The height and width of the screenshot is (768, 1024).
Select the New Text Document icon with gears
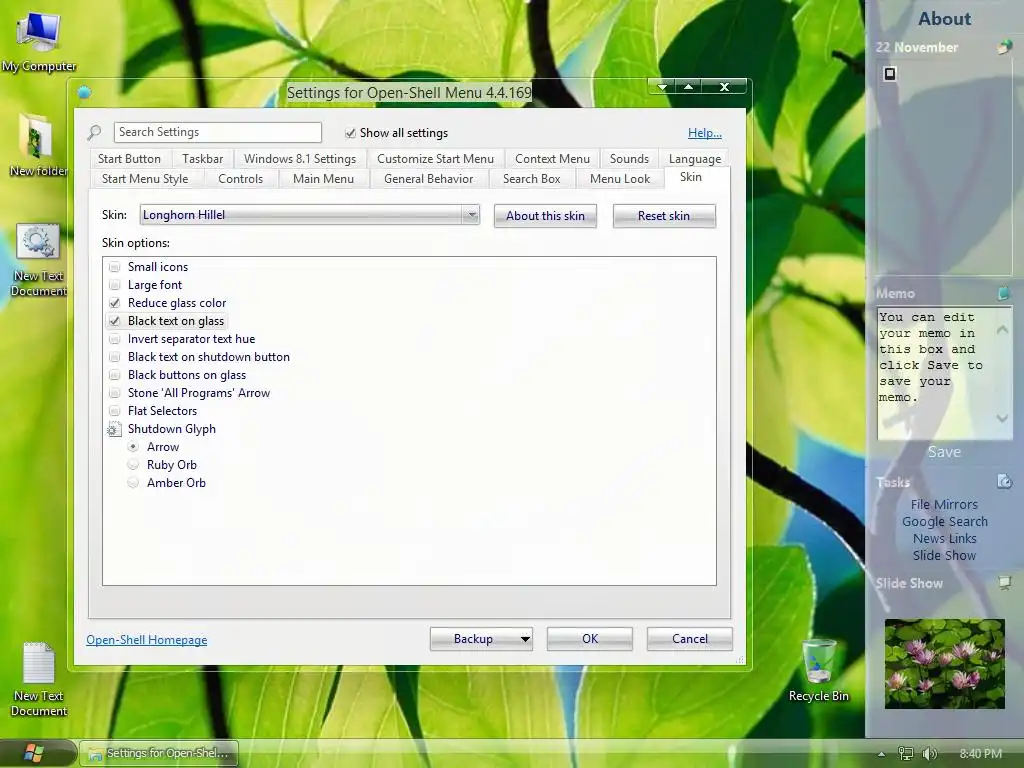pyautogui.click(x=39, y=260)
